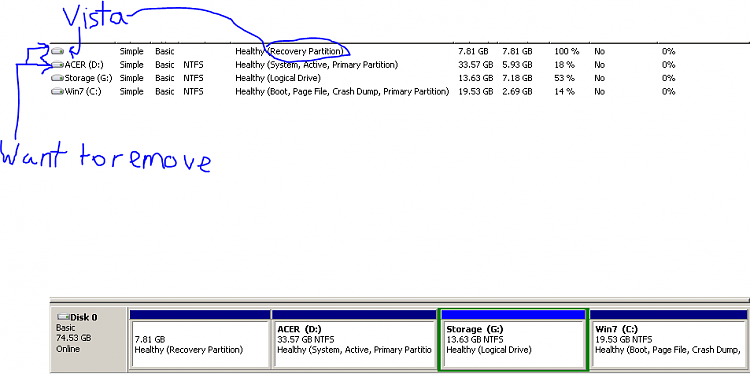Select the Win7 (C:) partition block in Disk 0
This screenshot has height=374, width=750.
click(x=669, y=339)
